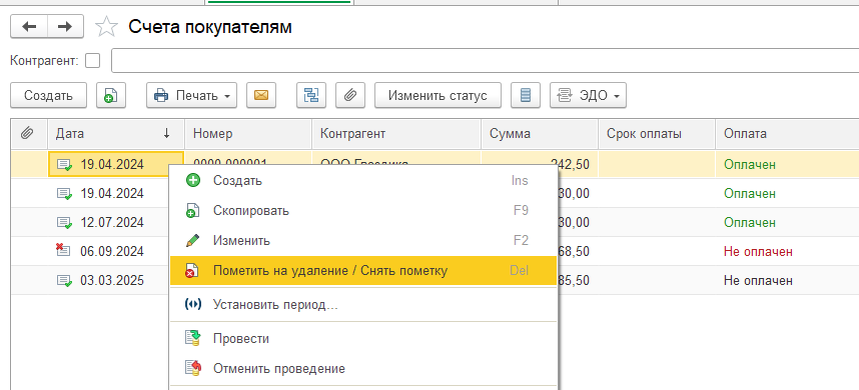Choose Скопировать from the context menu

363,210
